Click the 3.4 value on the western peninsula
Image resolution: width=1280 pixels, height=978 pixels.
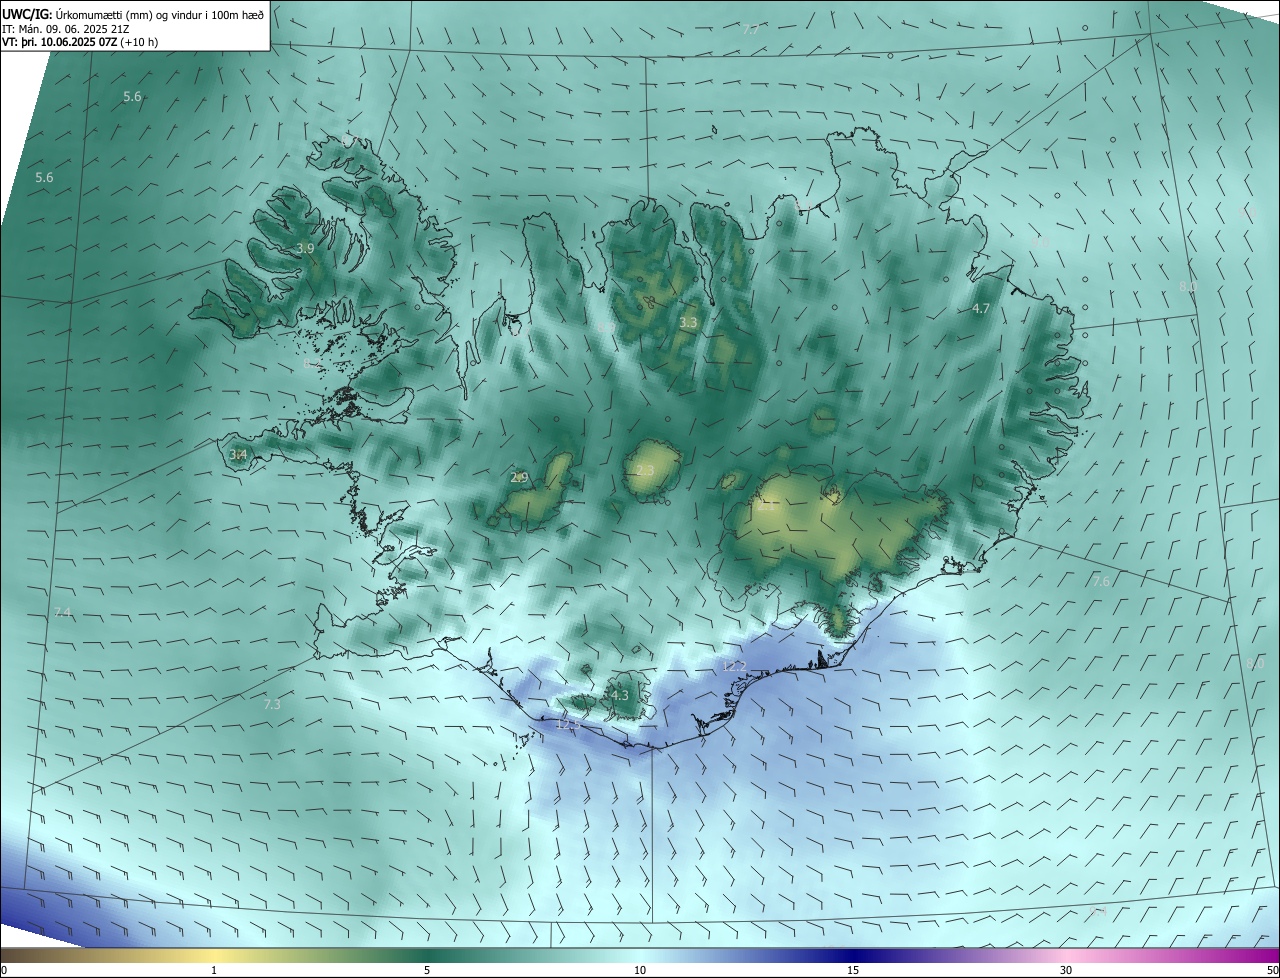pyautogui.click(x=238, y=455)
